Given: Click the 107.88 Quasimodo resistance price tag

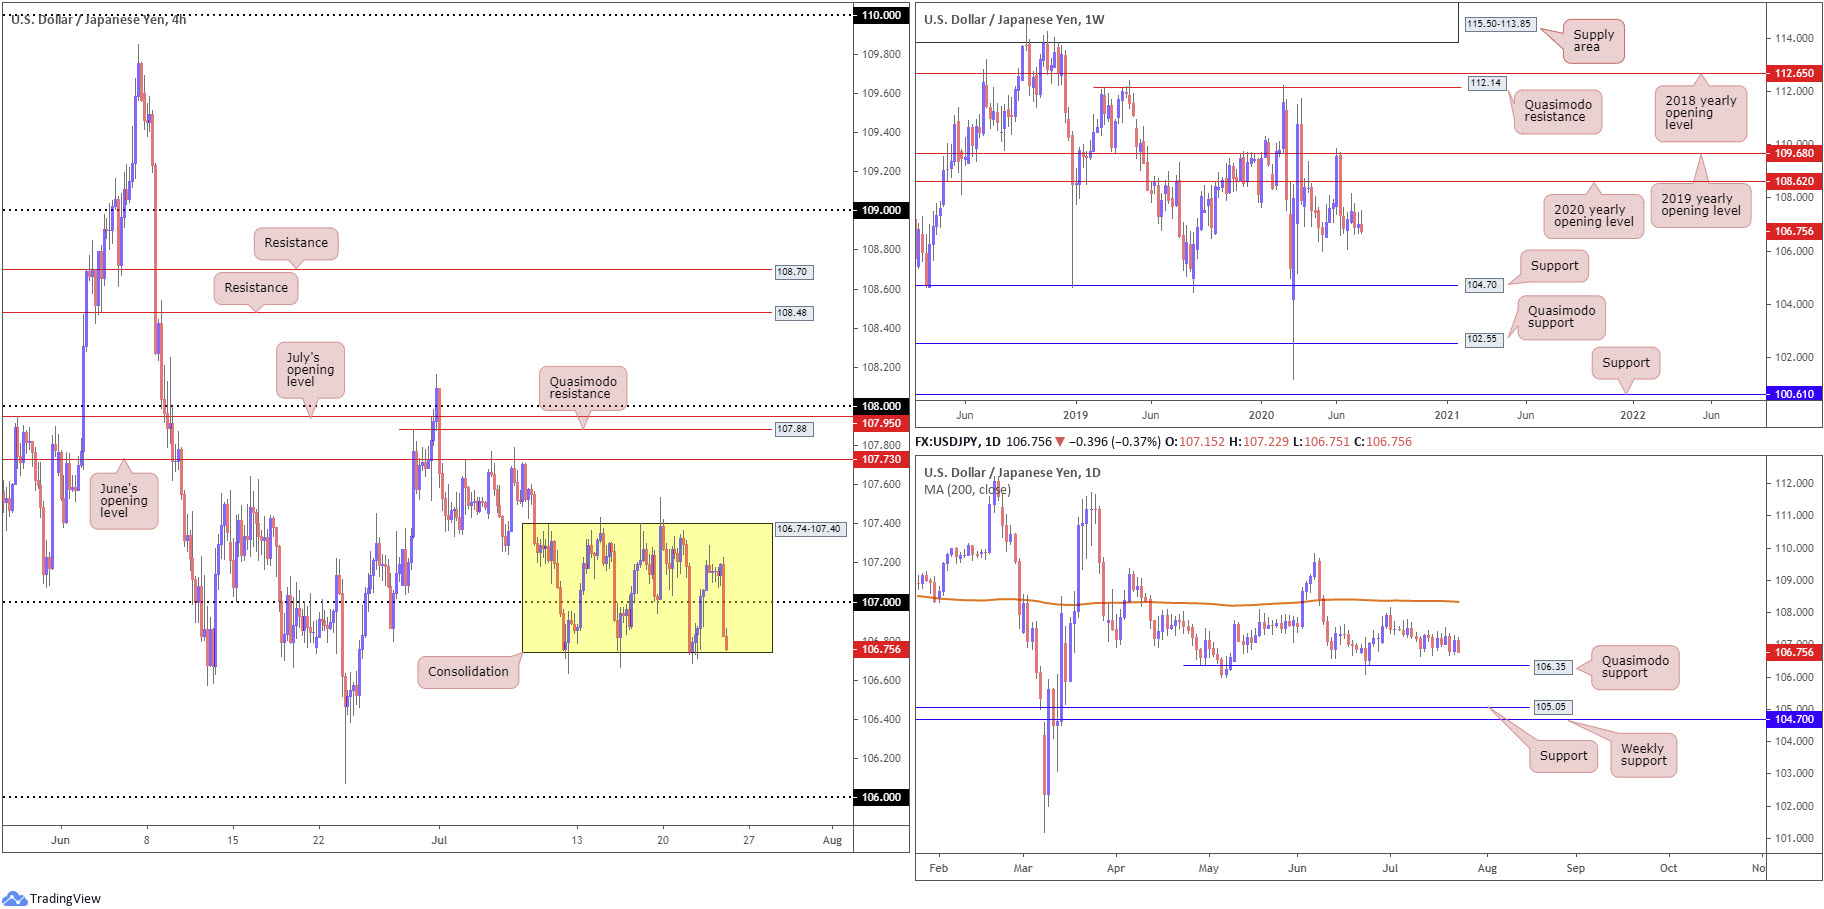Looking at the screenshot, I should (792, 429).
